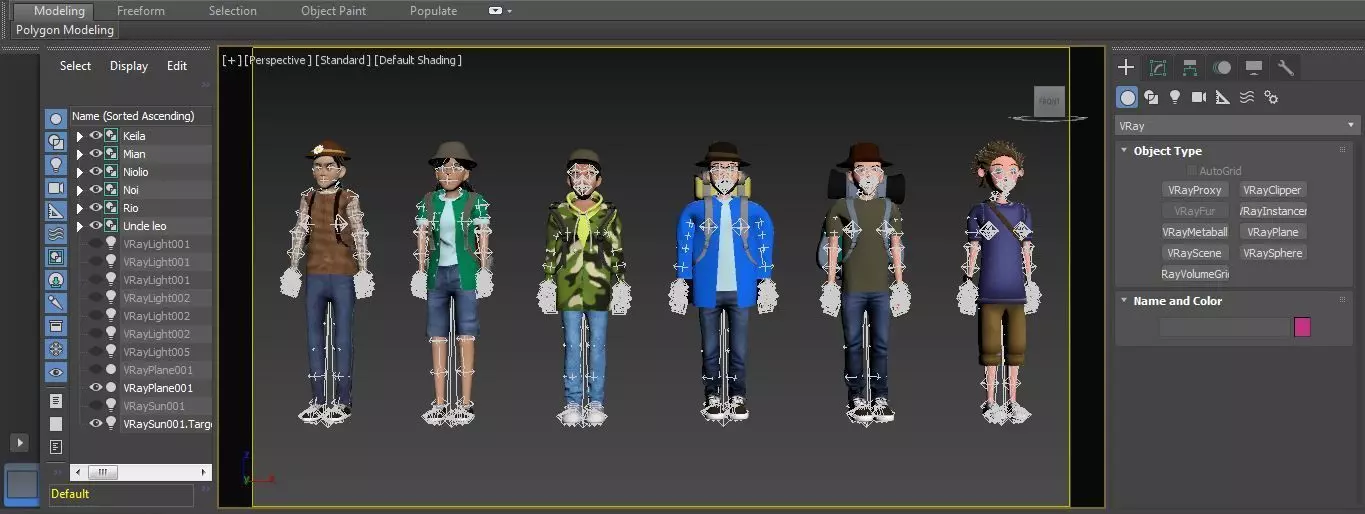Click the VRayMetaball button
Screen dimensions: 1365x514
click(1195, 232)
